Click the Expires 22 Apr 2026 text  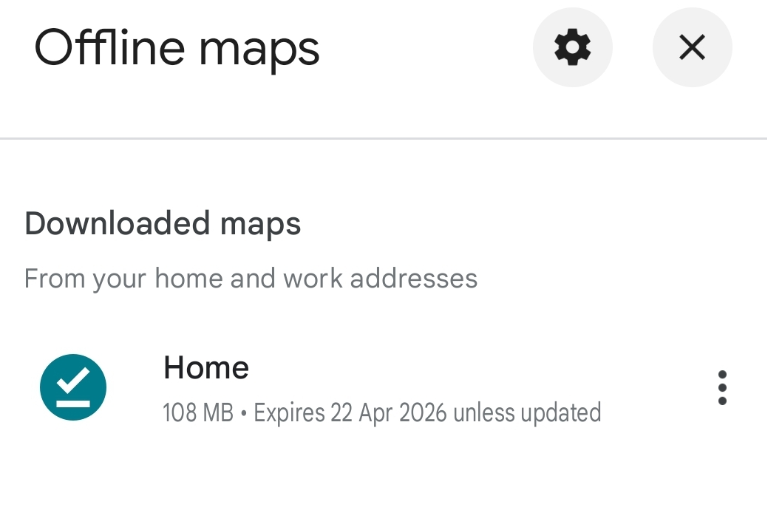(x=350, y=413)
